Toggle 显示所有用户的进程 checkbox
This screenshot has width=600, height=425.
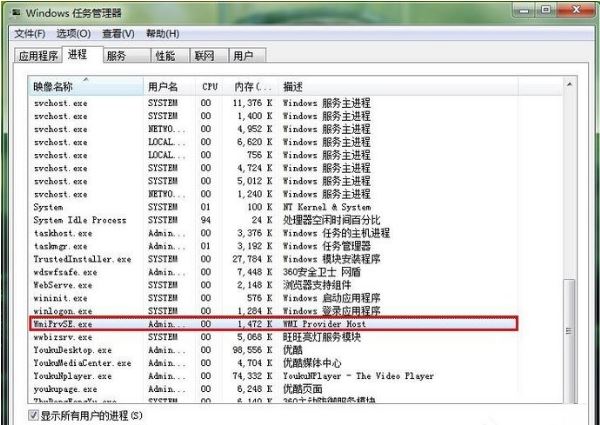pyautogui.click(x=34, y=415)
